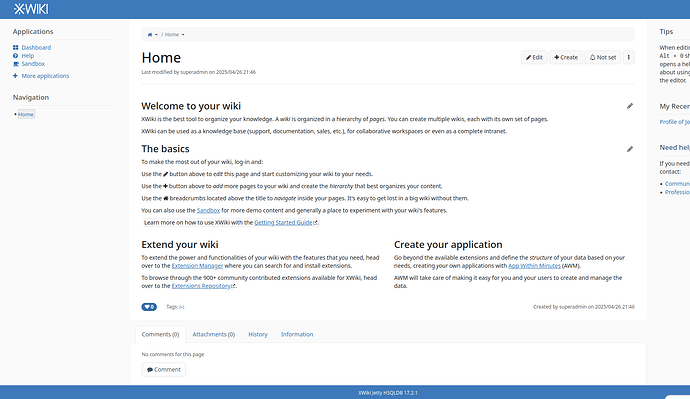Click the Create page button
This screenshot has height=399, width=690.
[x=566, y=57]
